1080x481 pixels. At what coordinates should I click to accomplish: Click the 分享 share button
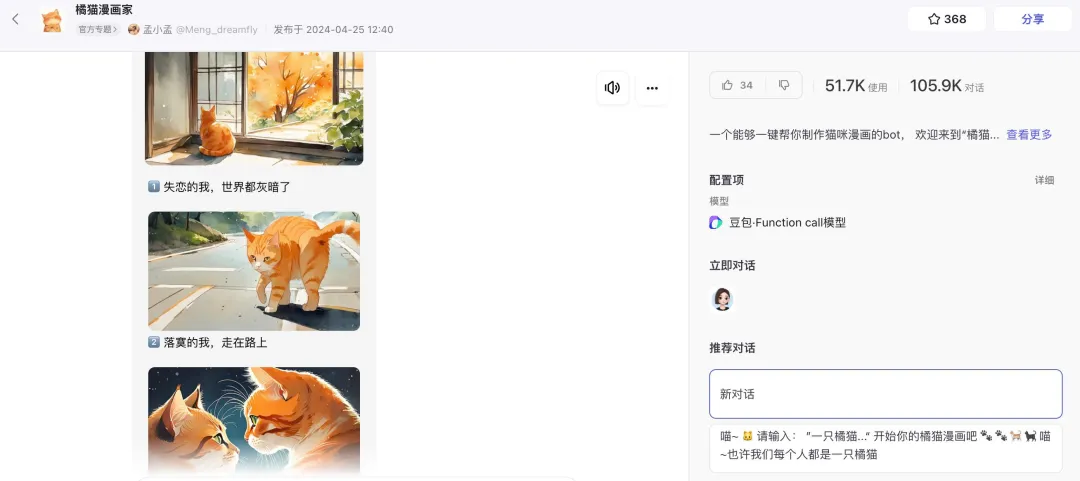1032,19
